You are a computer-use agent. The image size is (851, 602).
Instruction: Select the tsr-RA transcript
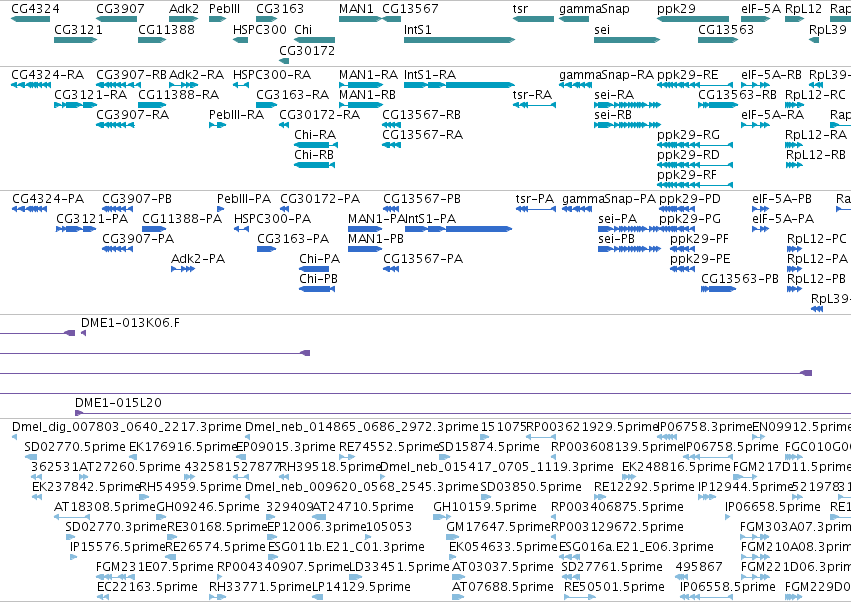(x=534, y=105)
